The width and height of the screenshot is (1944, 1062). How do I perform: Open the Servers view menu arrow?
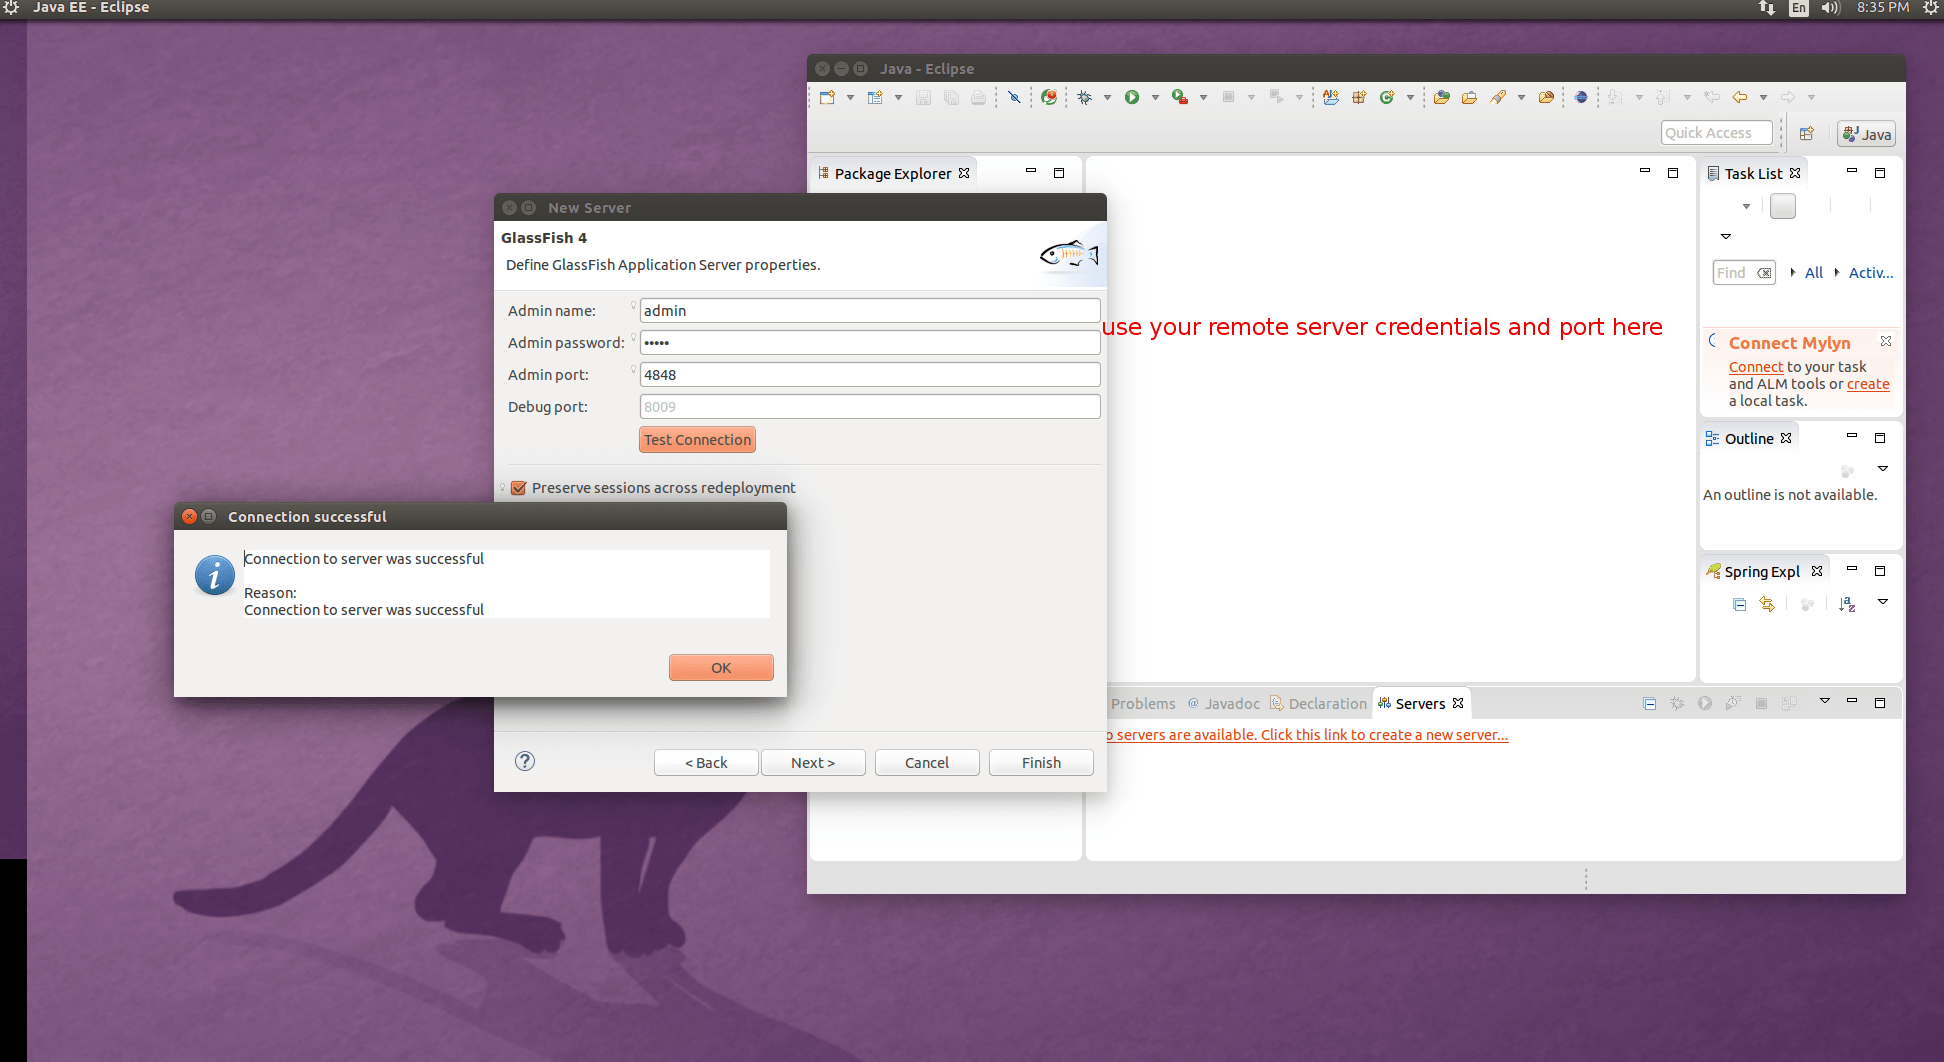coord(1825,701)
